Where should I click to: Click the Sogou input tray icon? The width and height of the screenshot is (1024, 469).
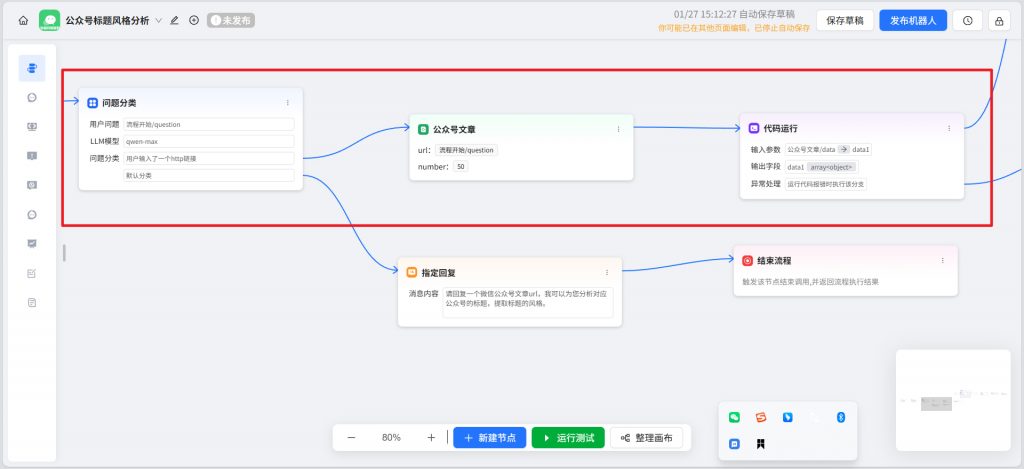tap(761, 417)
